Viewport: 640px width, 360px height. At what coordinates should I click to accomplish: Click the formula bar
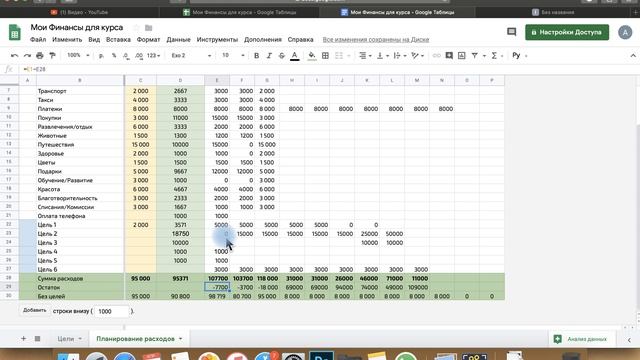coord(327,69)
